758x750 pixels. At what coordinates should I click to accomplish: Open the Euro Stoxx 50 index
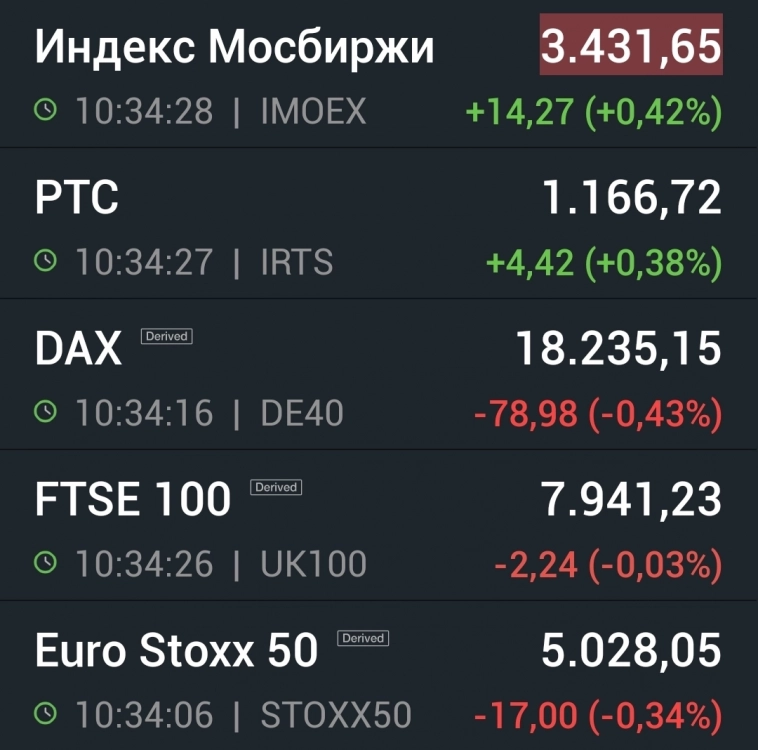coord(176,651)
